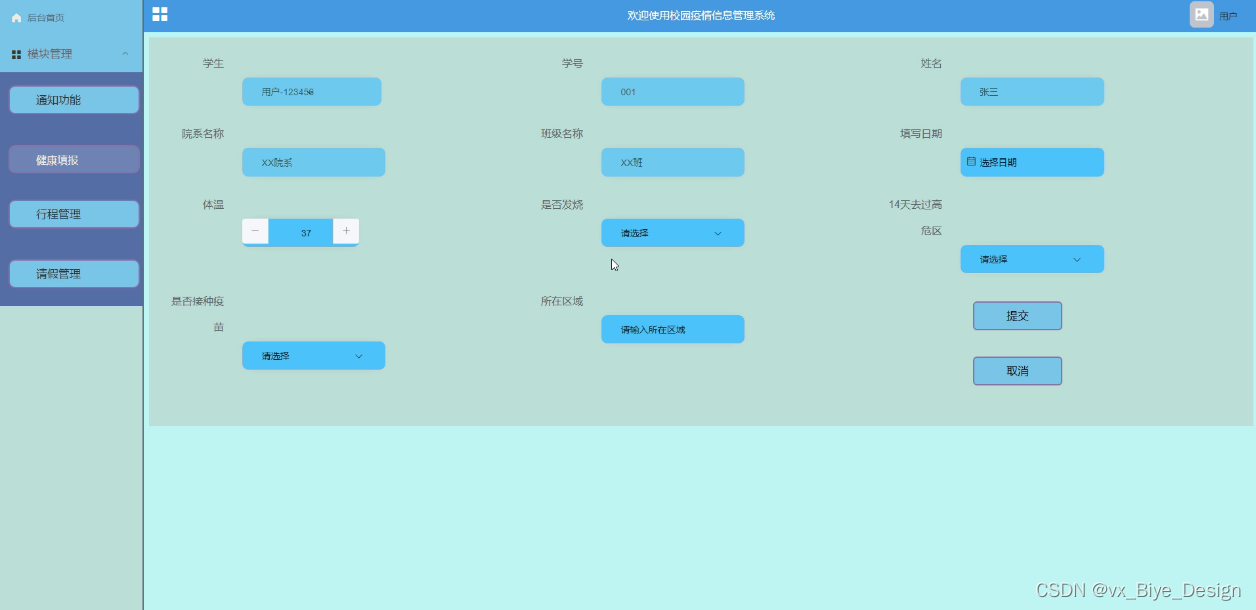
Task: Click the grid menu icon in header
Action: [x=160, y=14]
